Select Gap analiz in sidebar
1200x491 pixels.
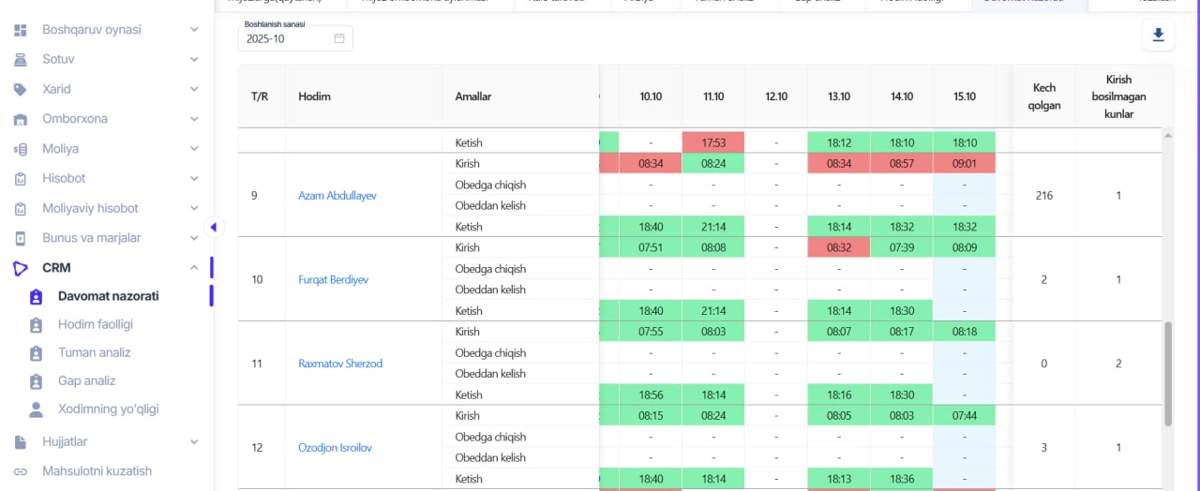tap(86, 380)
